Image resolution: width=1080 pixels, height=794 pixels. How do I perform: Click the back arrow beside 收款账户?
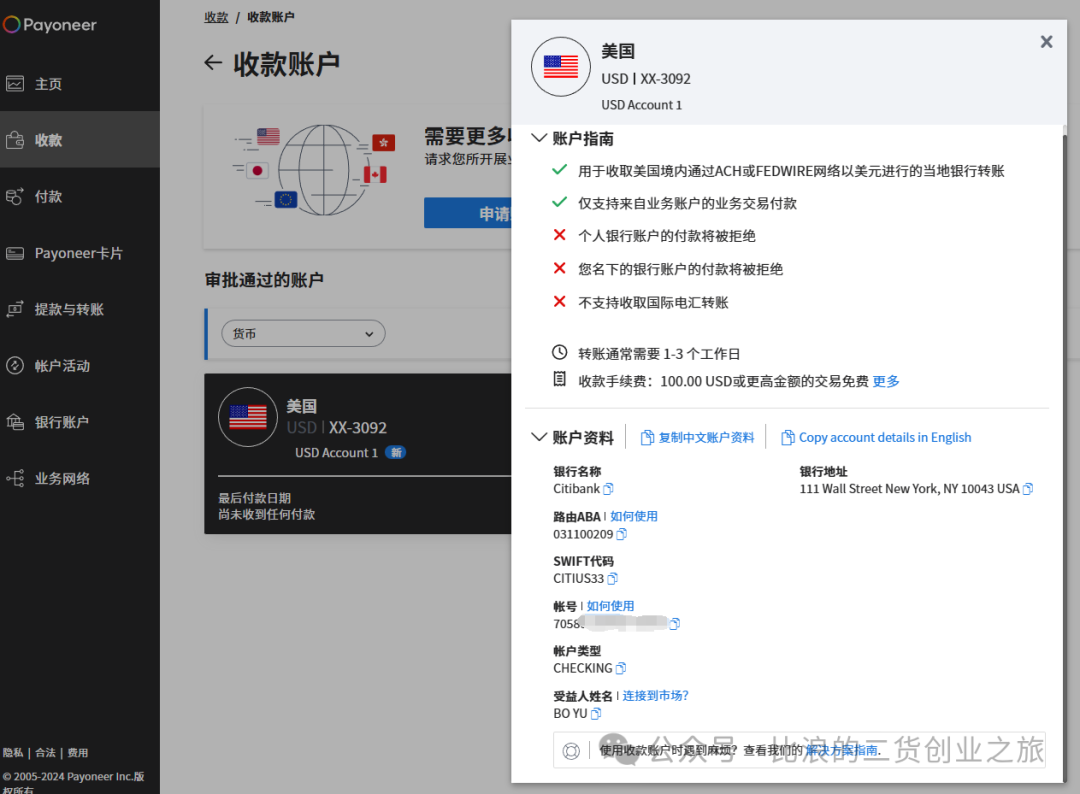click(x=212, y=63)
